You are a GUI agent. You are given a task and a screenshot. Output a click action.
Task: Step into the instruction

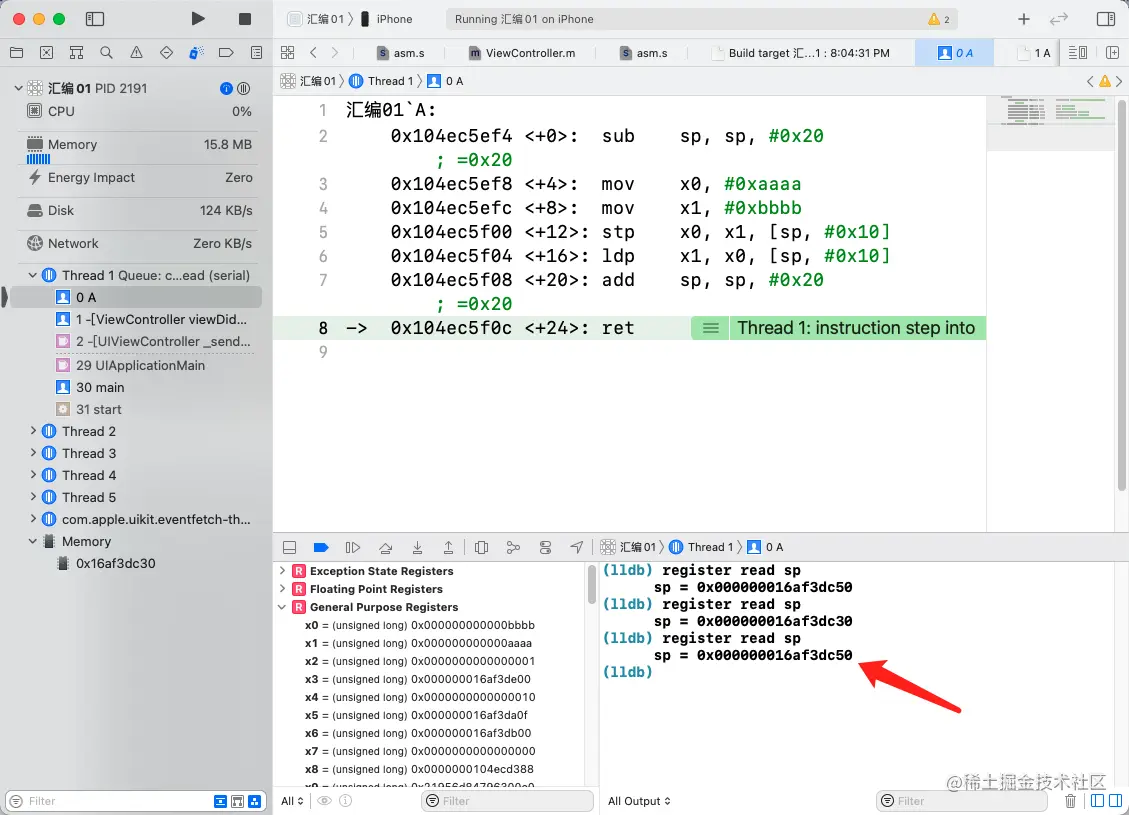click(417, 548)
